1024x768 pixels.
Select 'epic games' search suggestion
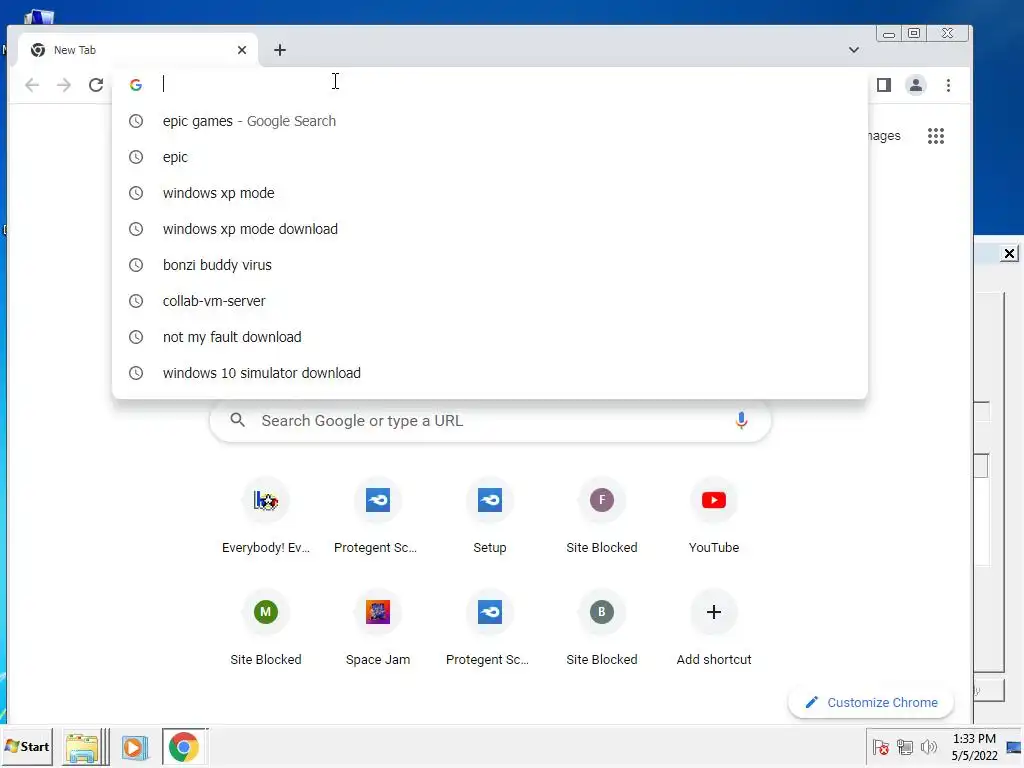point(490,121)
